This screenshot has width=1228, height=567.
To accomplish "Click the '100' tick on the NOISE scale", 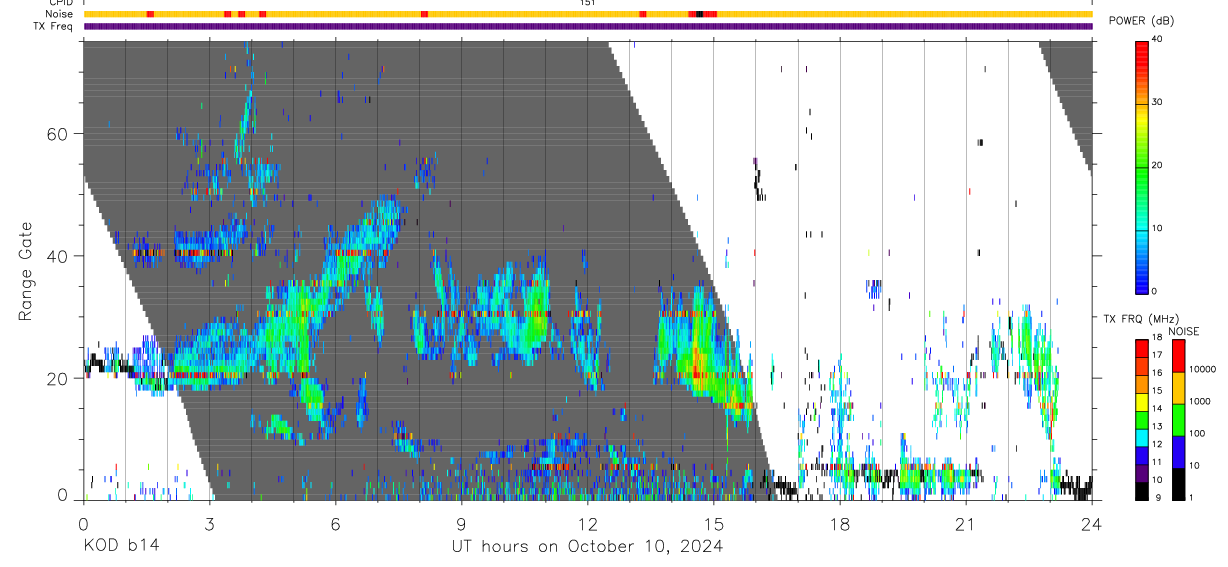I will point(1198,433).
